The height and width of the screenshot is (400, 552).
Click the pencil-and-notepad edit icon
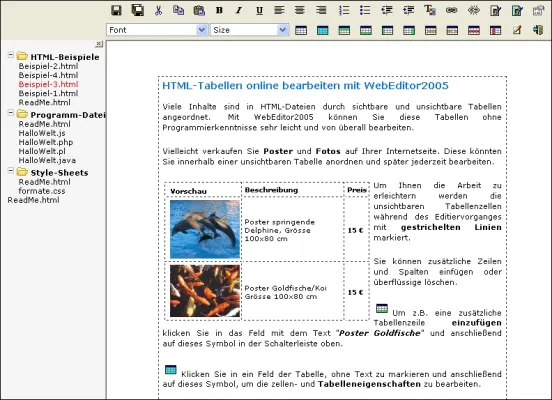click(517, 30)
